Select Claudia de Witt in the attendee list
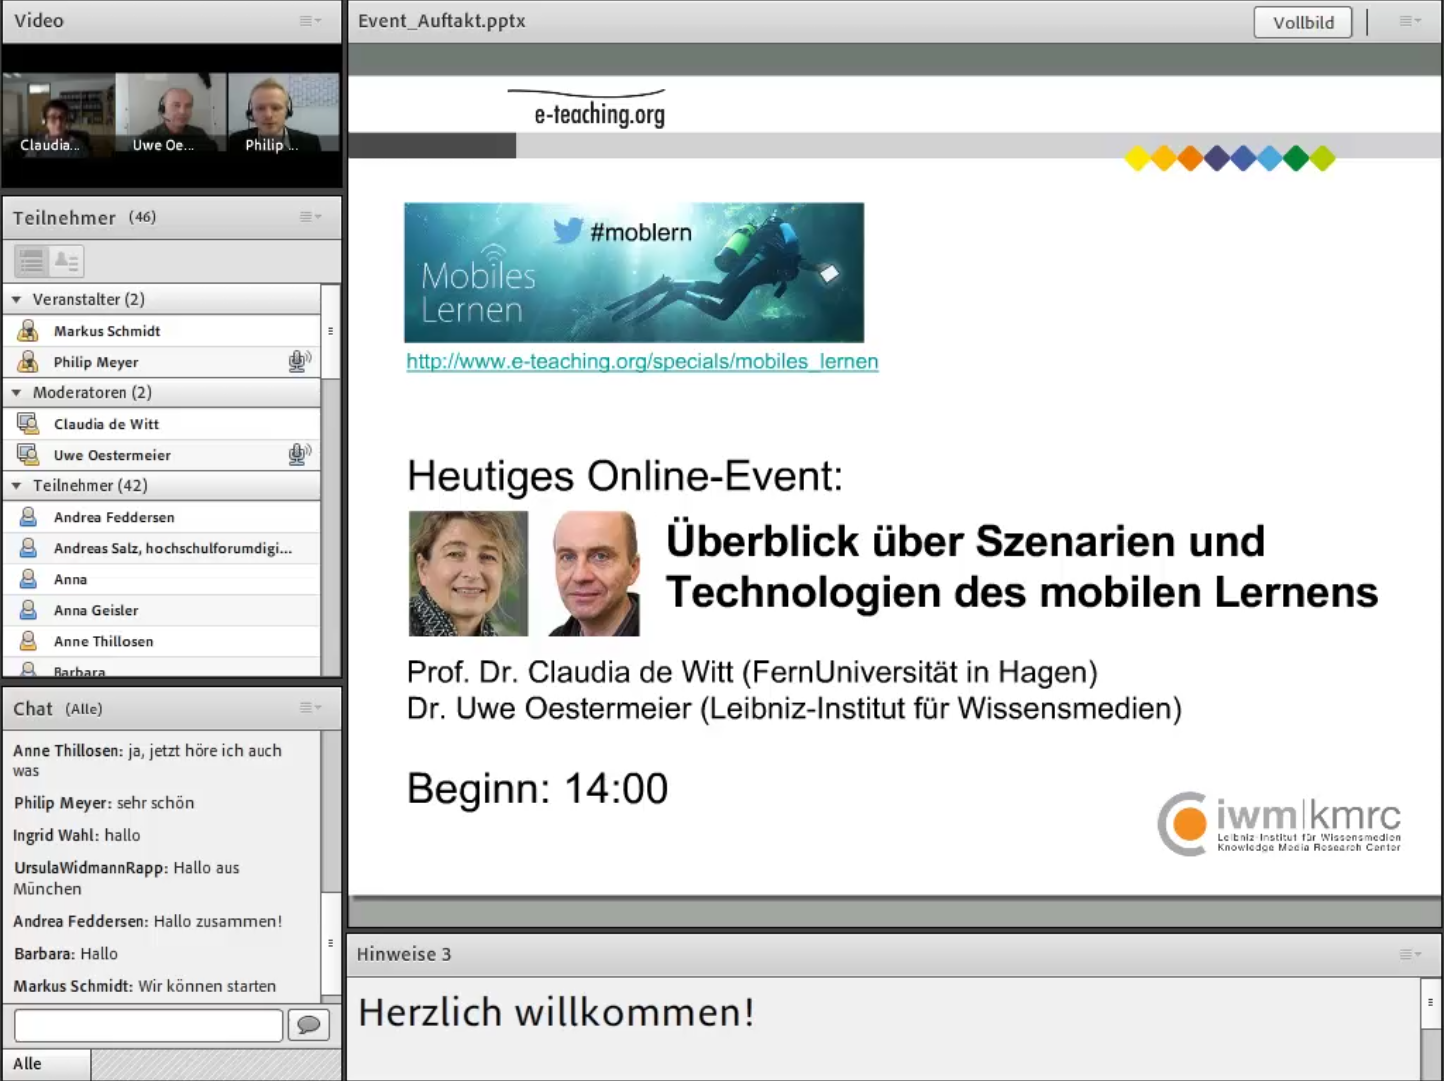The width and height of the screenshot is (1444, 1081). pos(162,424)
